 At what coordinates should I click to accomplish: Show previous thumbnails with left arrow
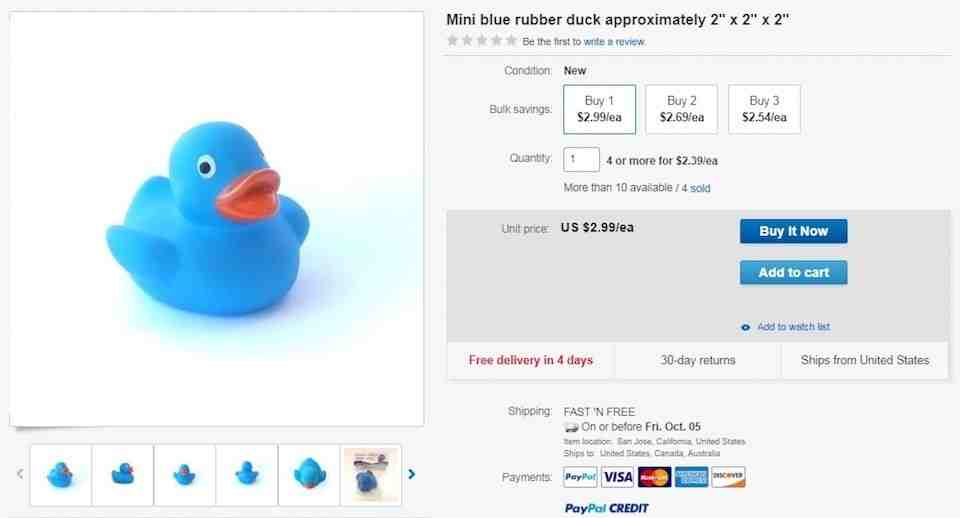click(20, 474)
